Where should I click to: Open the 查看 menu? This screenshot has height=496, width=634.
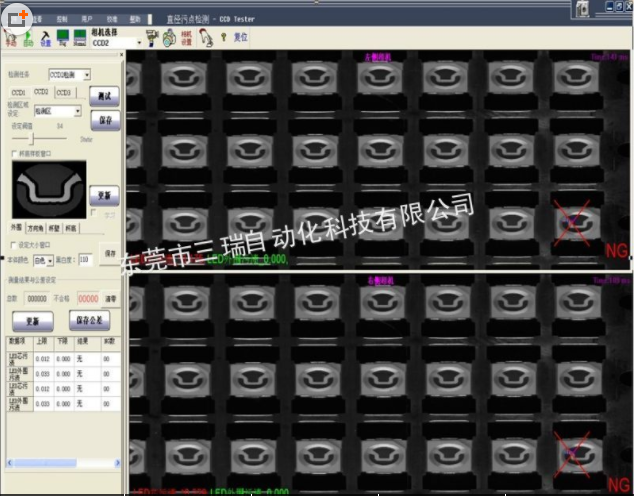point(37,19)
